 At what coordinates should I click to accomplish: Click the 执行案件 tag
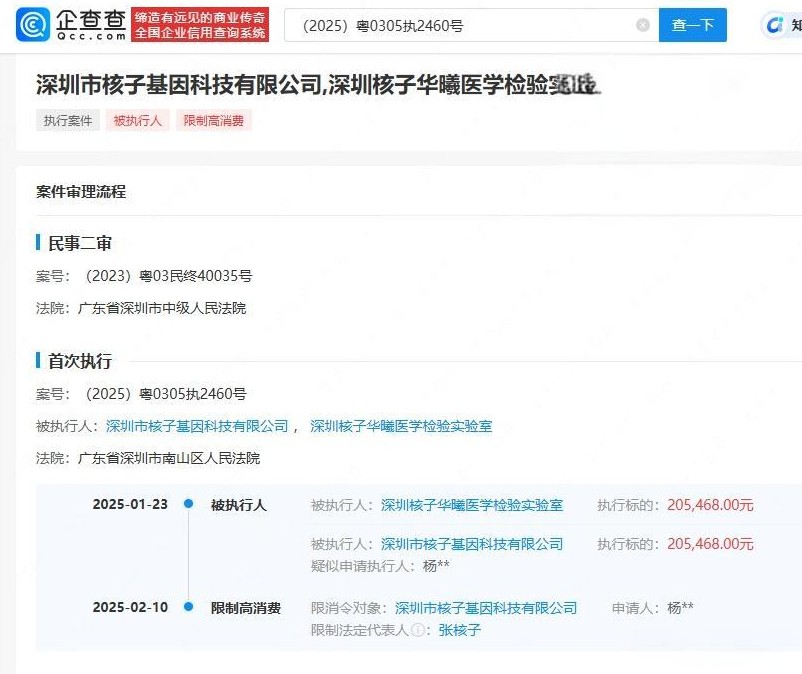(68, 121)
